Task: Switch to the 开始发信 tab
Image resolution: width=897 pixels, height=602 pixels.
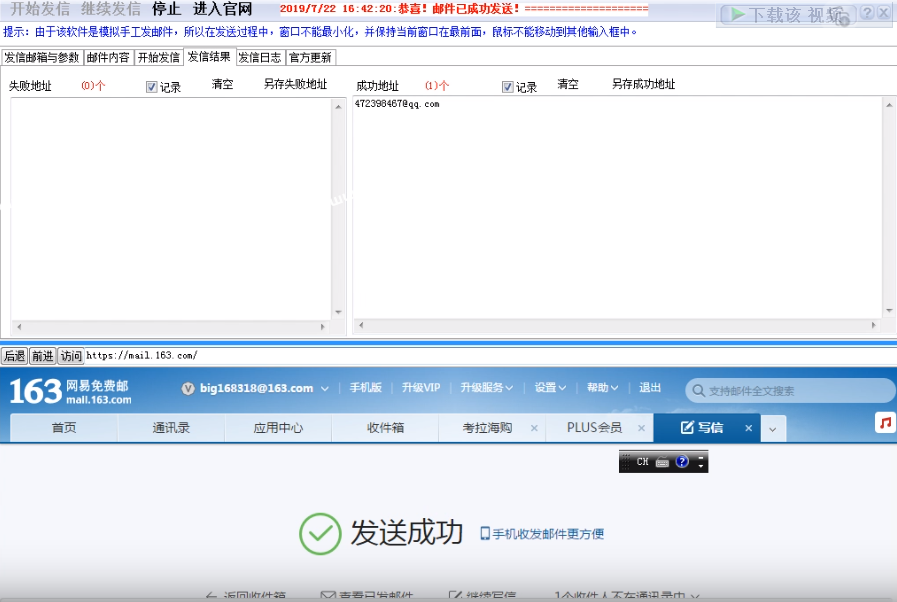Action: pos(158,58)
